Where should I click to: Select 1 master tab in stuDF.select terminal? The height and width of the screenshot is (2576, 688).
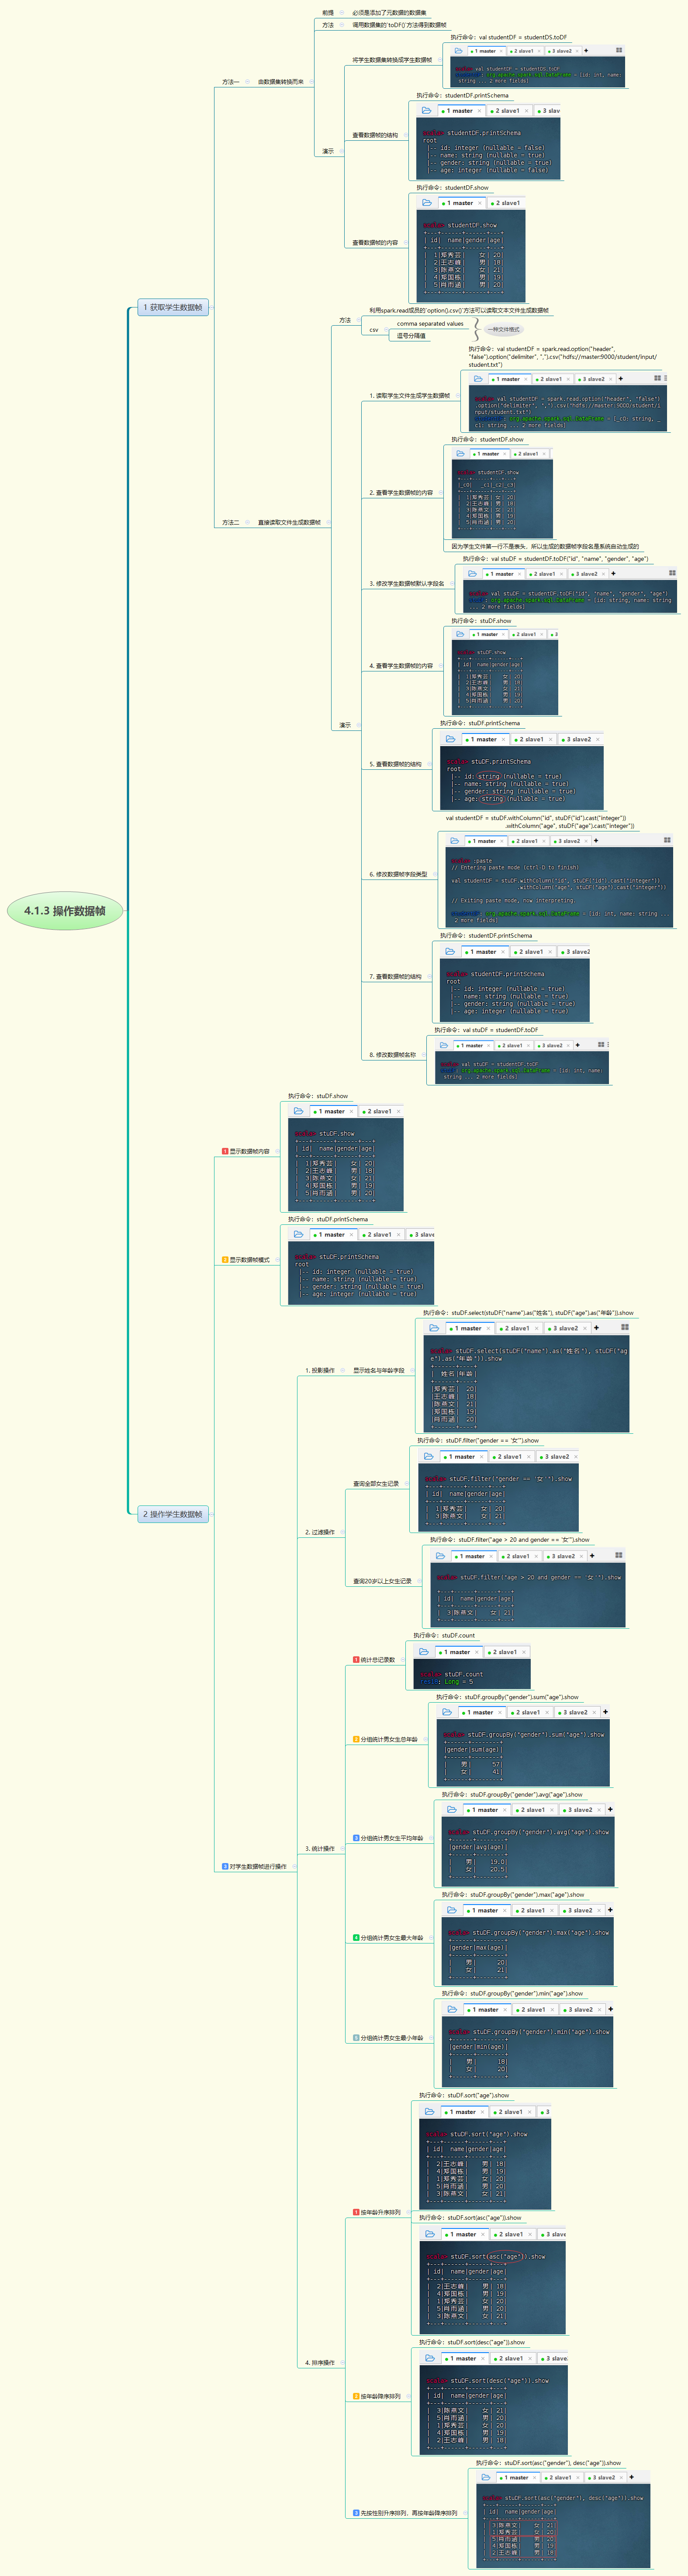[x=470, y=1328]
